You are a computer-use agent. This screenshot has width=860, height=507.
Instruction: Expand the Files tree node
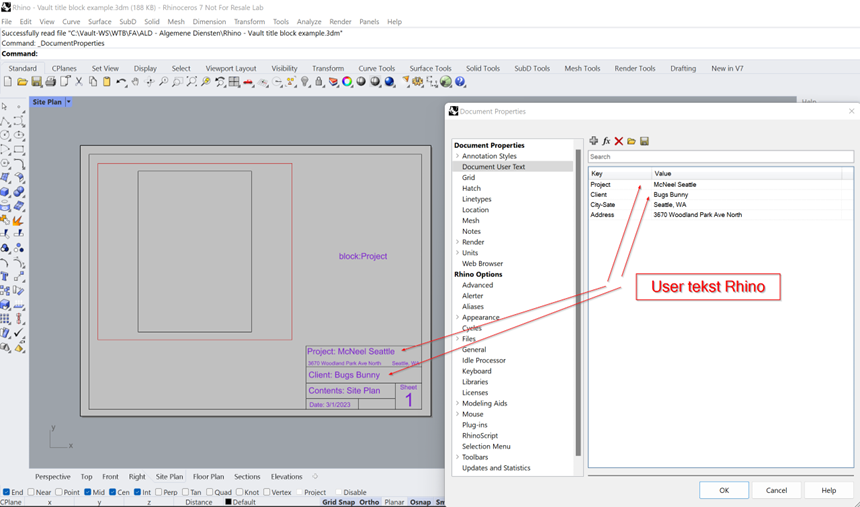(x=457, y=339)
